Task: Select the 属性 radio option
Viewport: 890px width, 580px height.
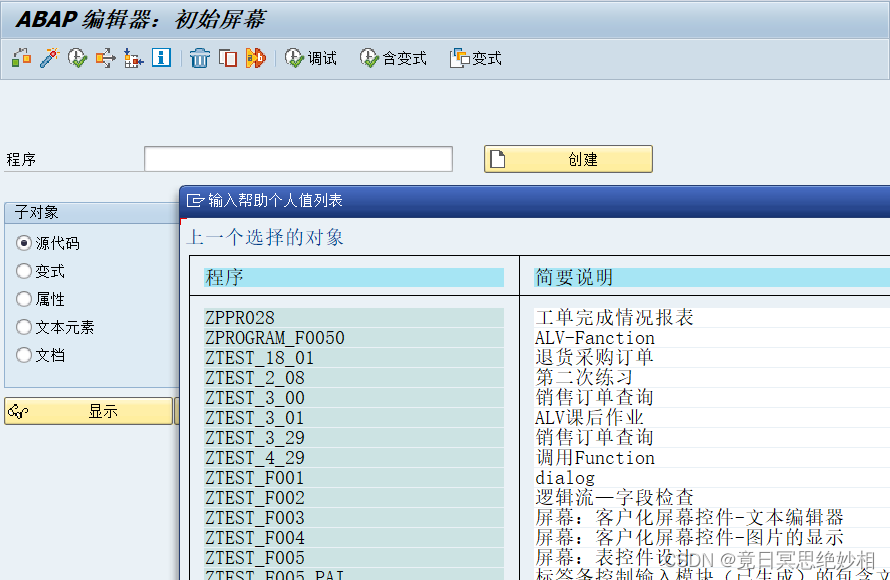Action: point(22,298)
